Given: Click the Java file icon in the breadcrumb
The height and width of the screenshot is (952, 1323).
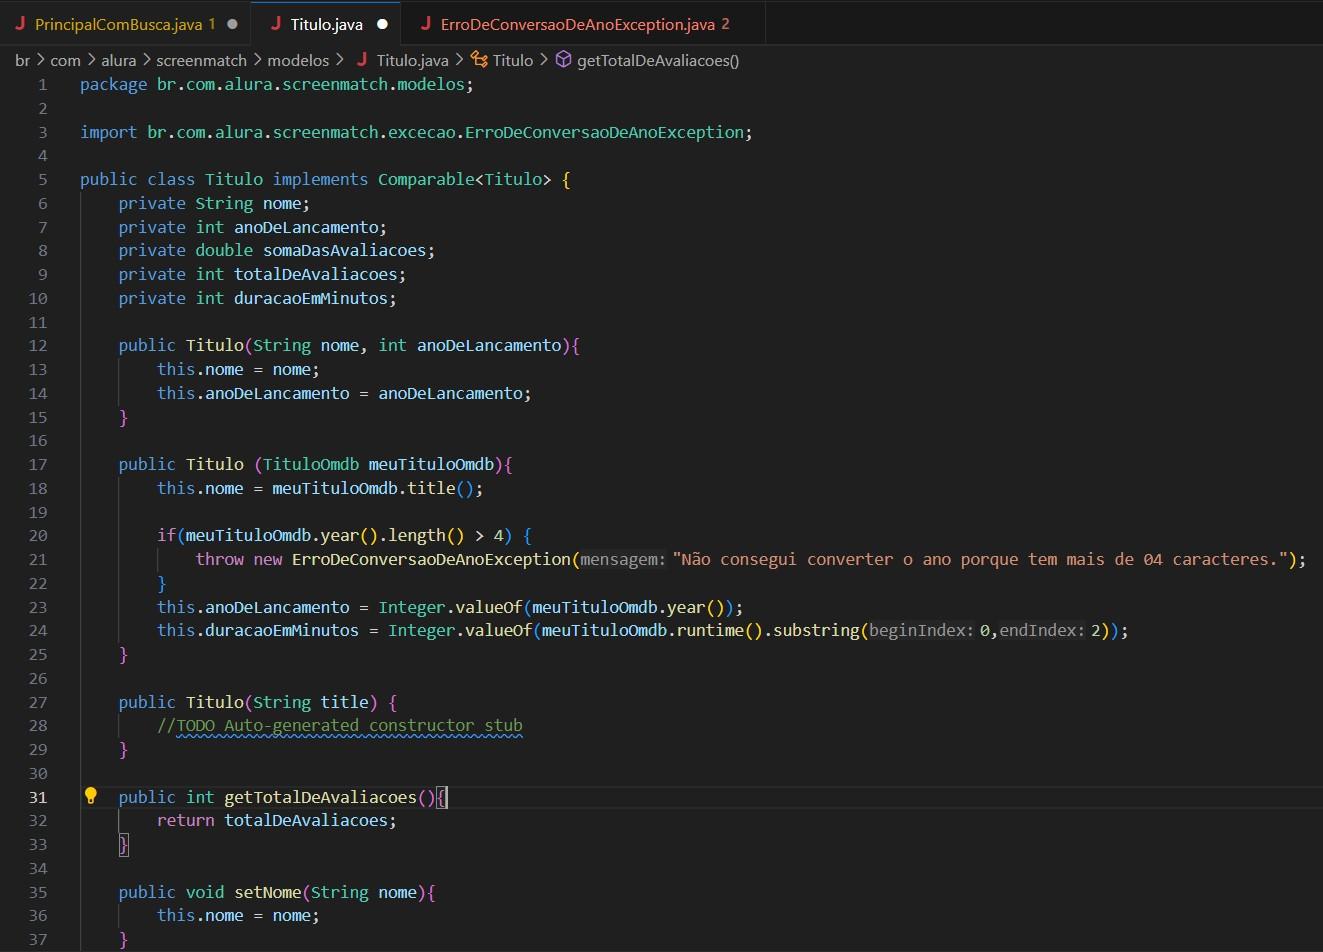Looking at the screenshot, I should click(362, 60).
